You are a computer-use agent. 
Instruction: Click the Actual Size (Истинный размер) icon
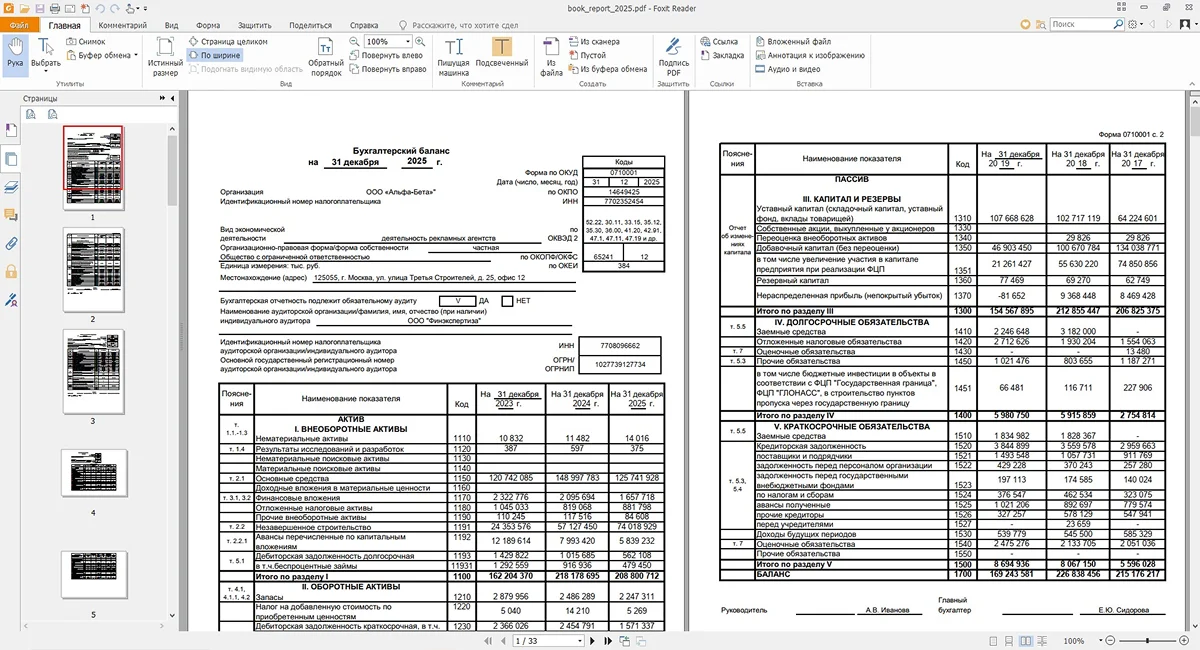[166, 55]
